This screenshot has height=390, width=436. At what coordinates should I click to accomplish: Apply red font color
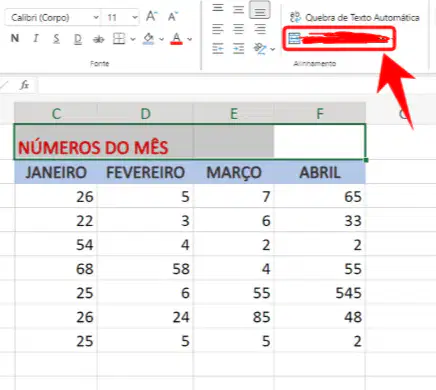tap(176, 39)
